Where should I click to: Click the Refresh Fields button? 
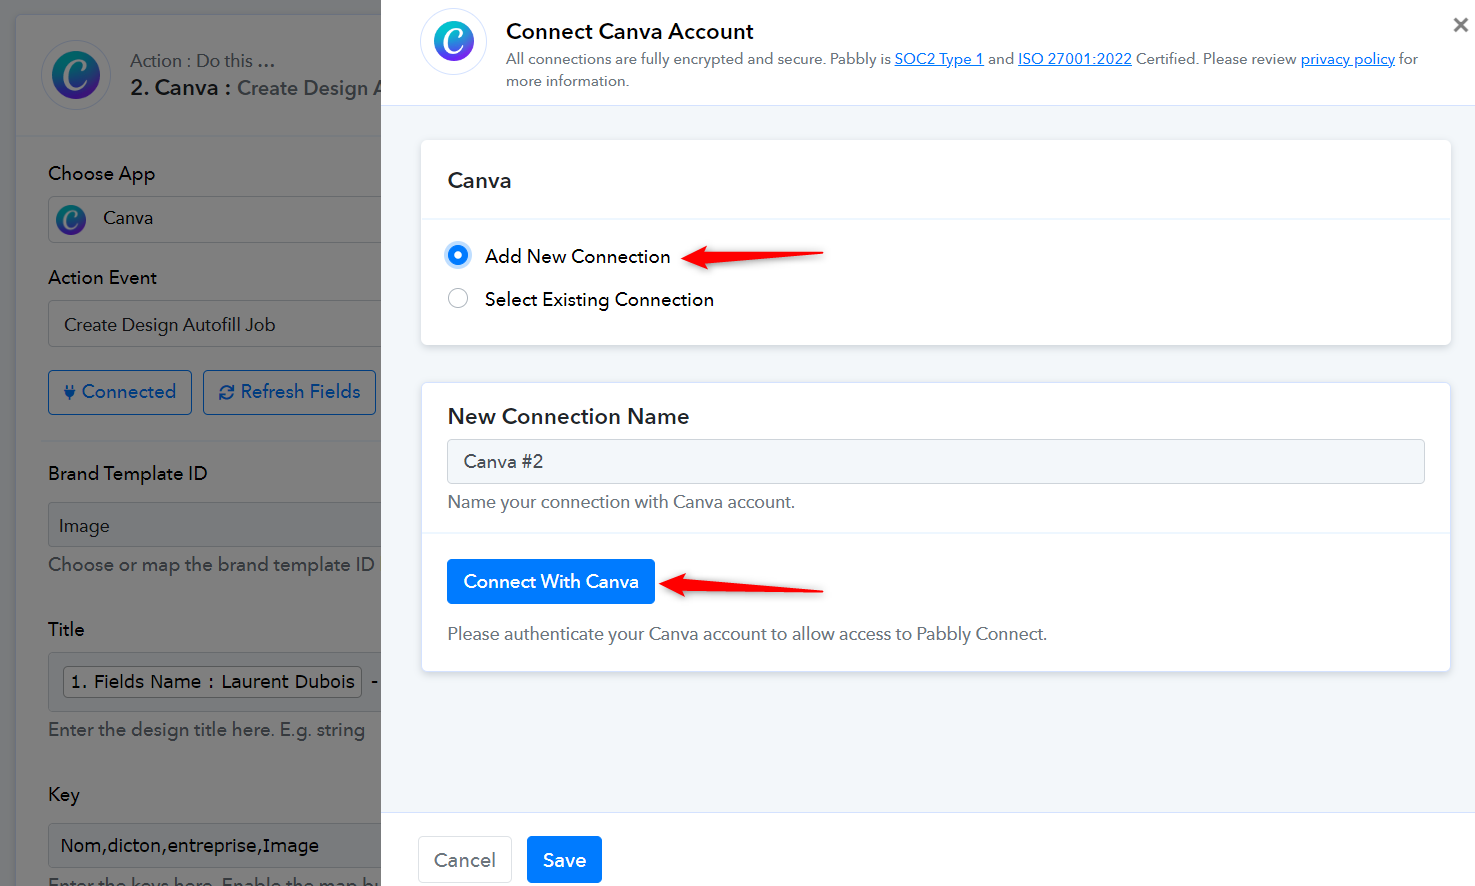(289, 392)
